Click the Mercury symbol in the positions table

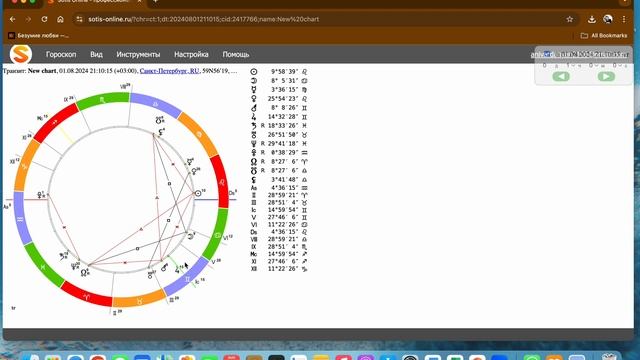point(253,89)
